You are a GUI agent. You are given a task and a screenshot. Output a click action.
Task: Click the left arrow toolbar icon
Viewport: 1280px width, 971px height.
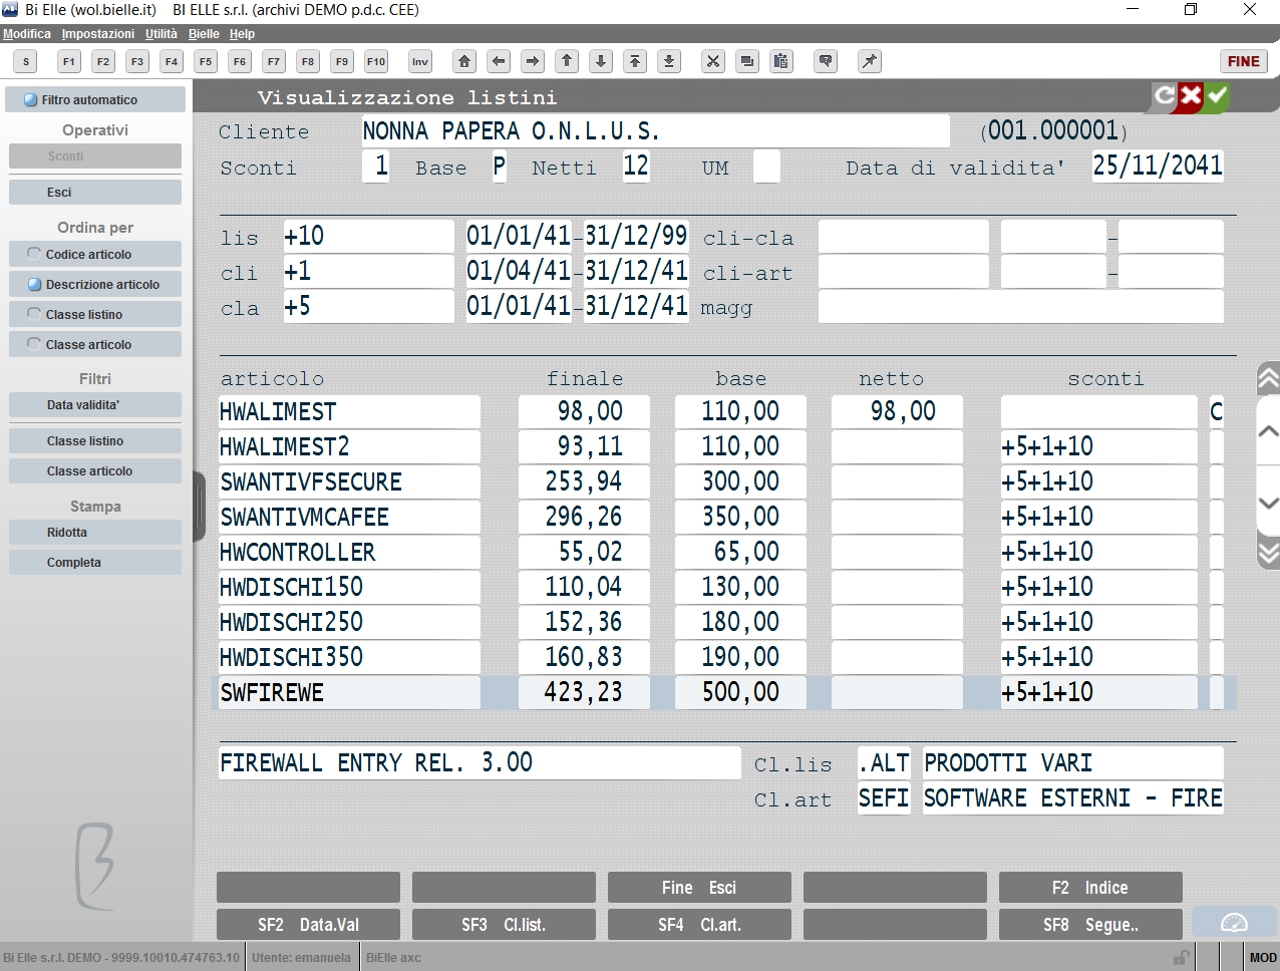499,61
